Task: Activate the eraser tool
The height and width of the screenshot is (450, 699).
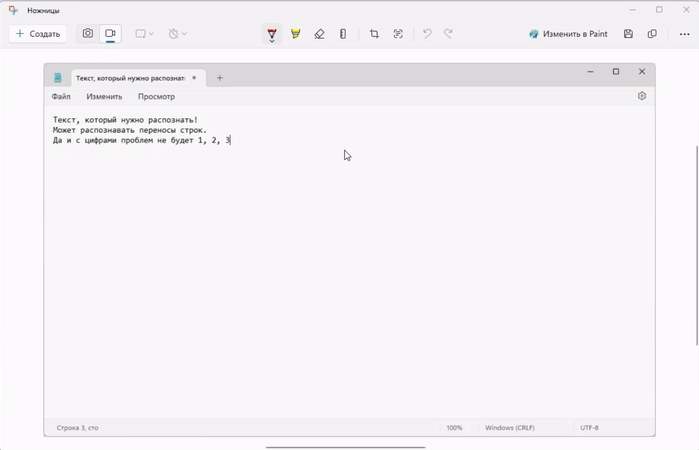Action: pyautogui.click(x=319, y=34)
